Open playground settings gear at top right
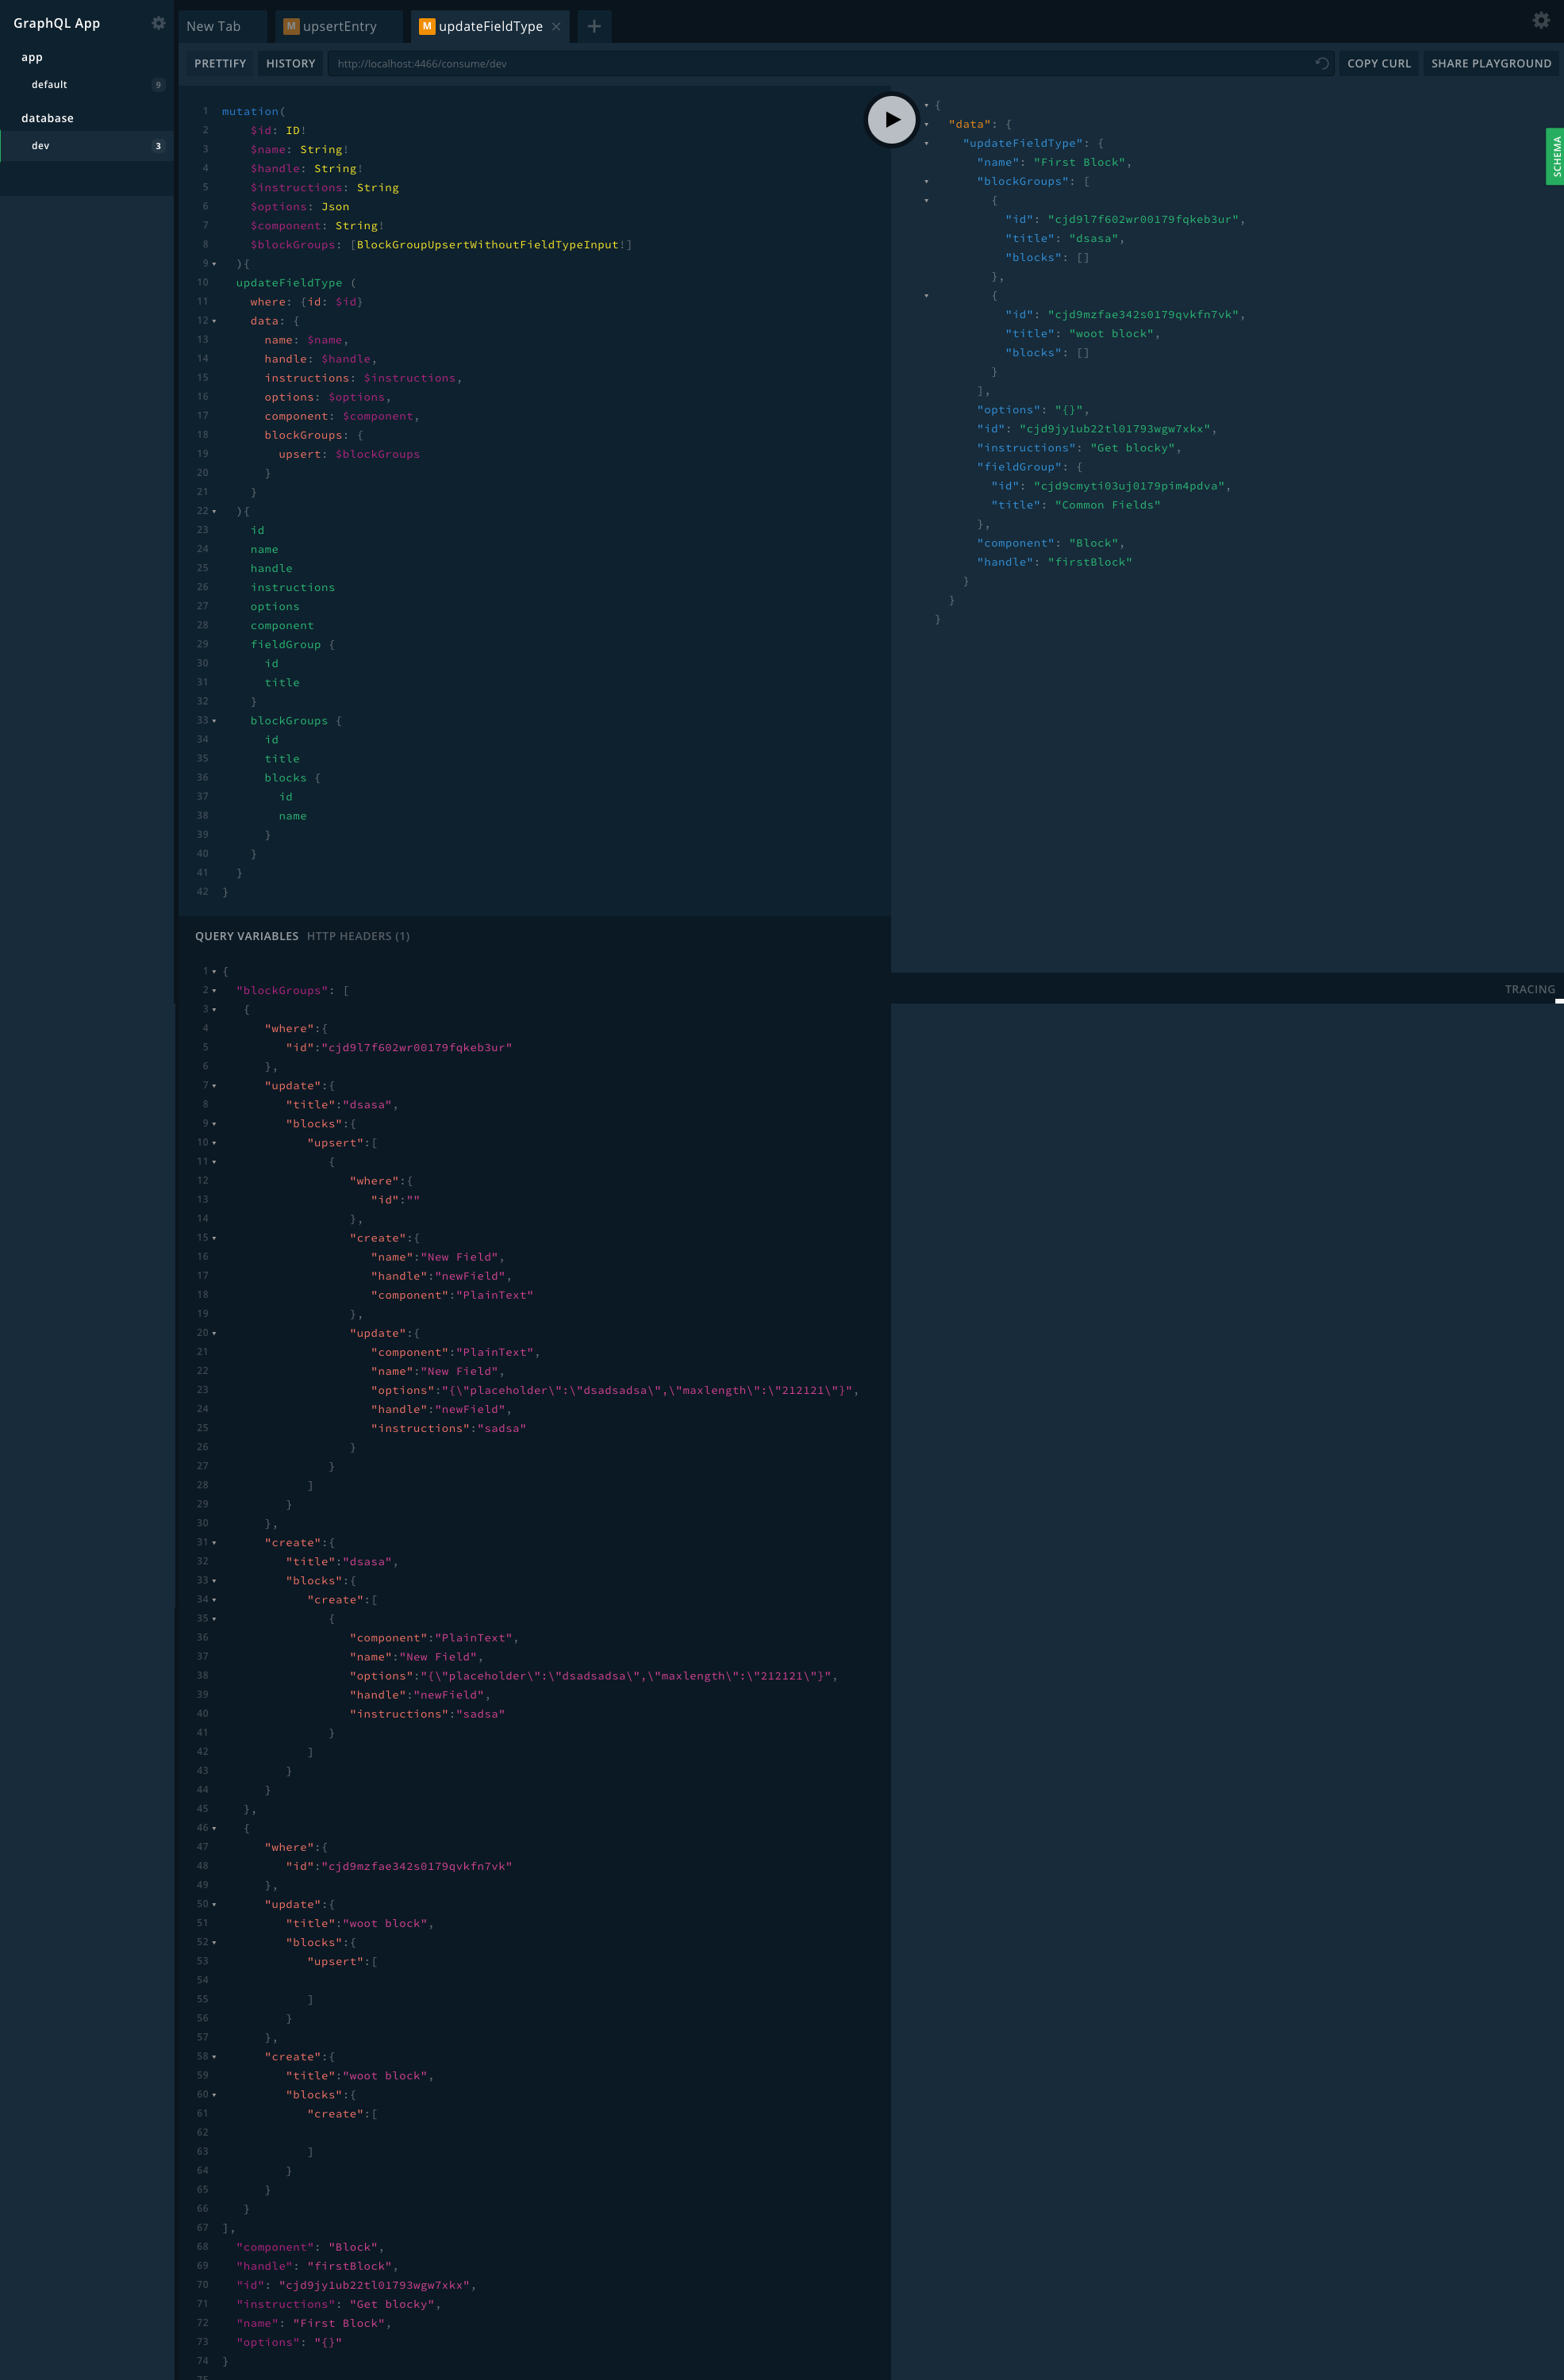 tap(1540, 20)
